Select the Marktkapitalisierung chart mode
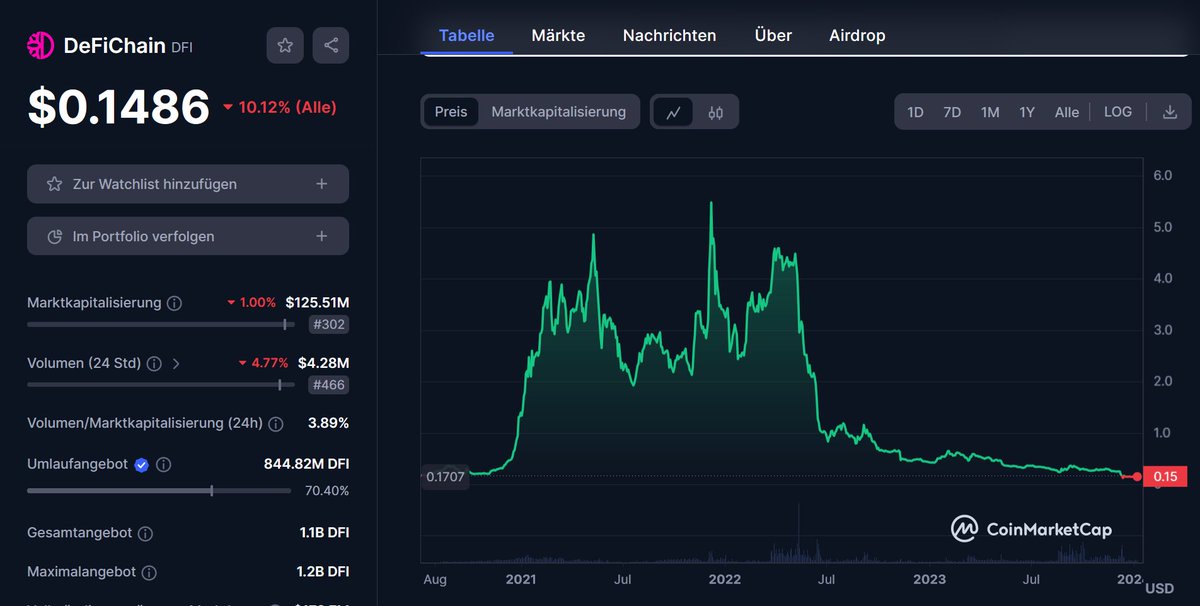Viewport: 1200px width, 606px height. 559,112
